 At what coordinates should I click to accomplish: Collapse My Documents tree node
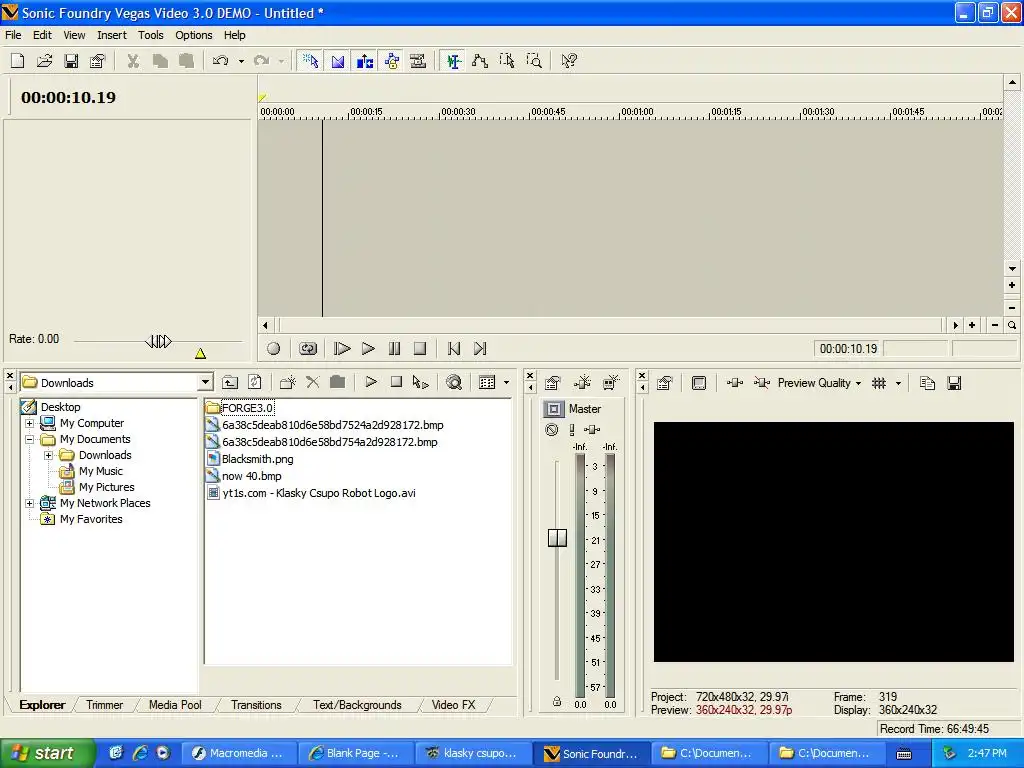[x=29, y=440]
